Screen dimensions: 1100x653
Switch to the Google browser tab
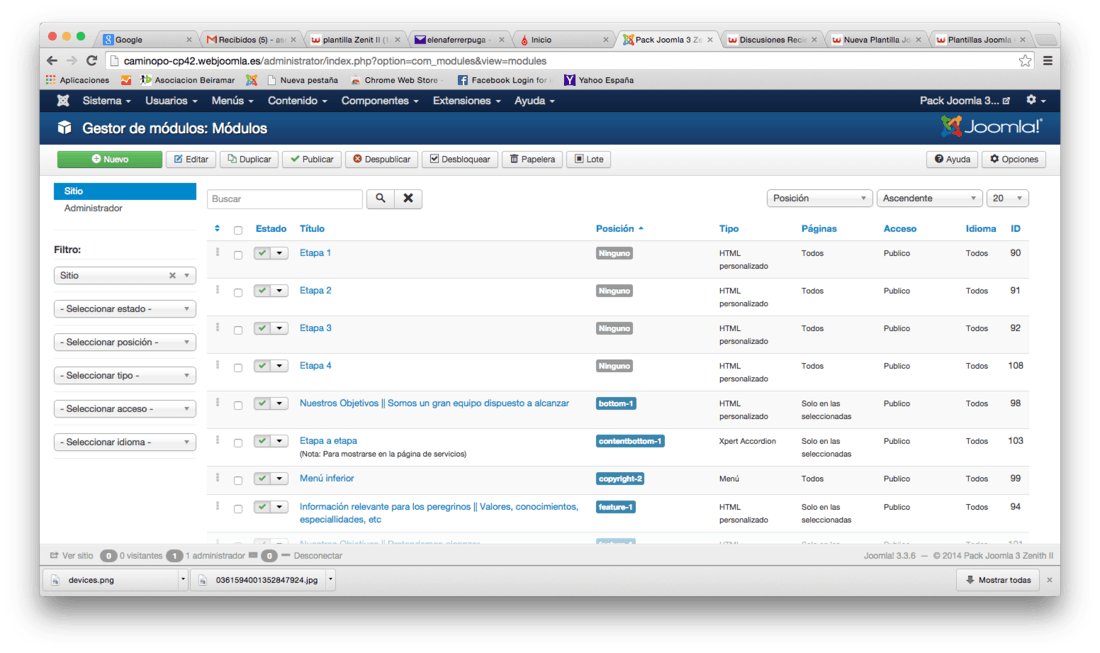146,39
